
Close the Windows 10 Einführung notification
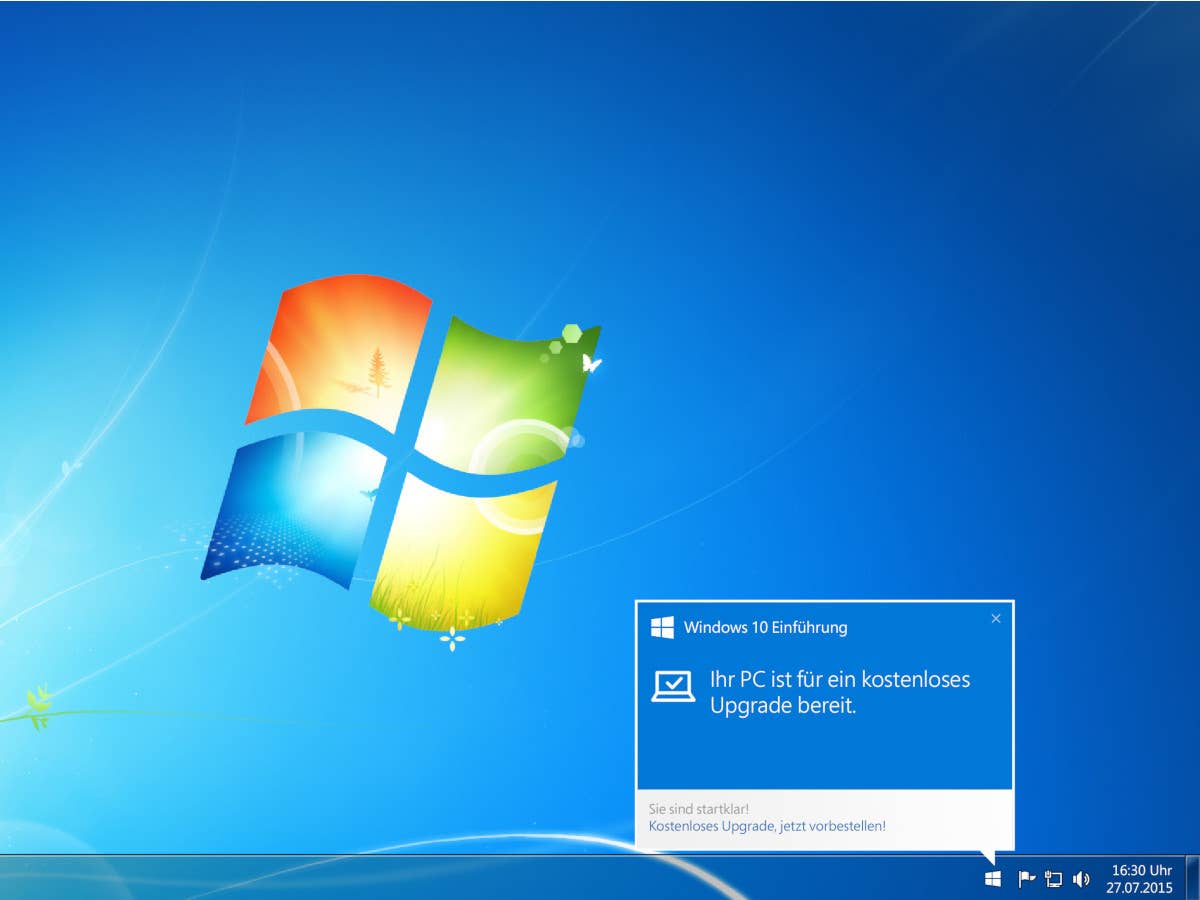[x=996, y=618]
